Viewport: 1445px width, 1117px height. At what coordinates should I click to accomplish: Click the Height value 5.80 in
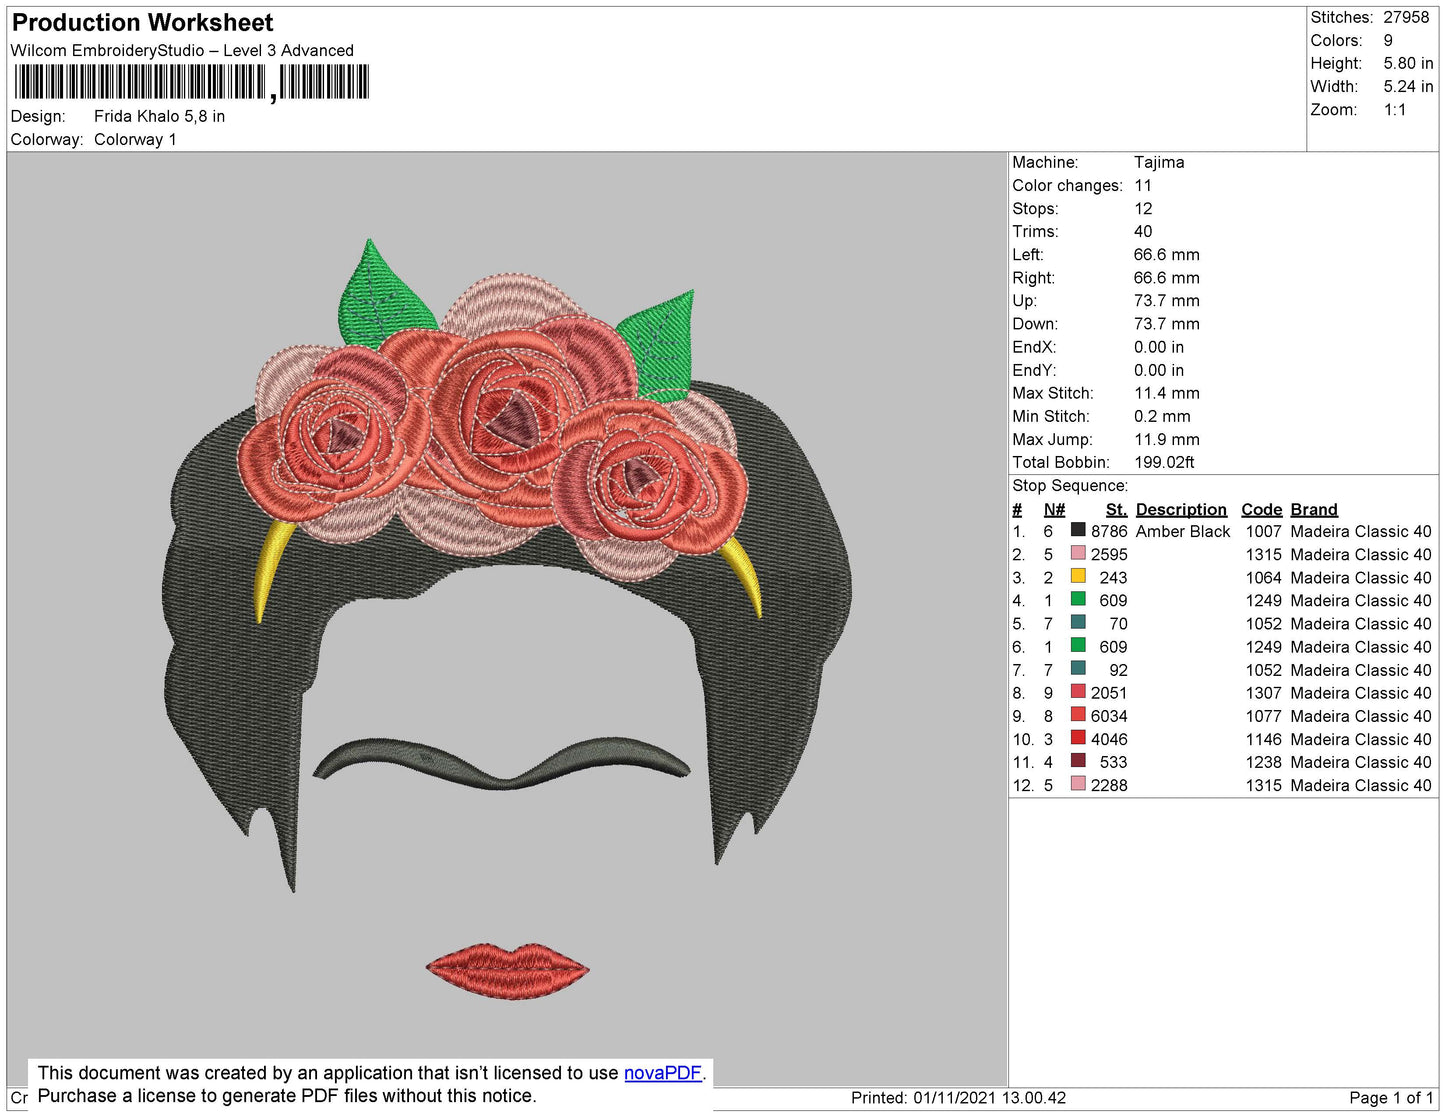(1408, 64)
